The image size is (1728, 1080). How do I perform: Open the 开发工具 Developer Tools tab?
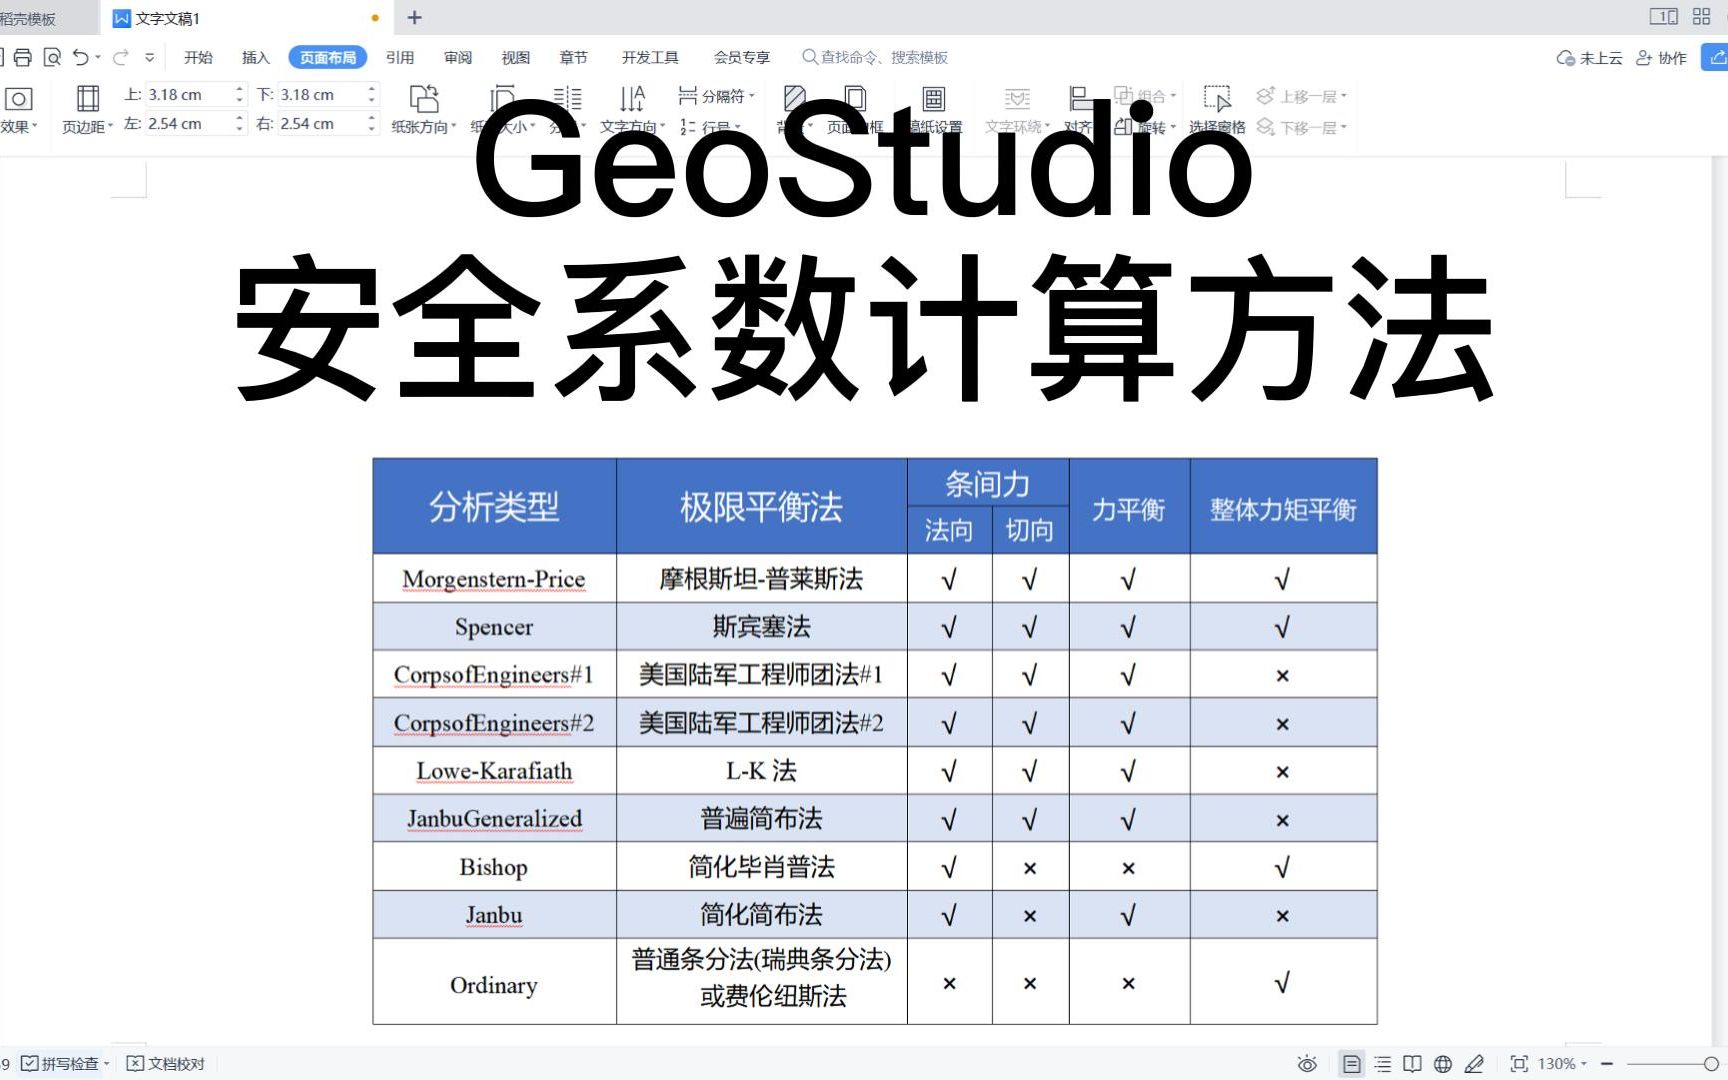(x=650, y=57)
